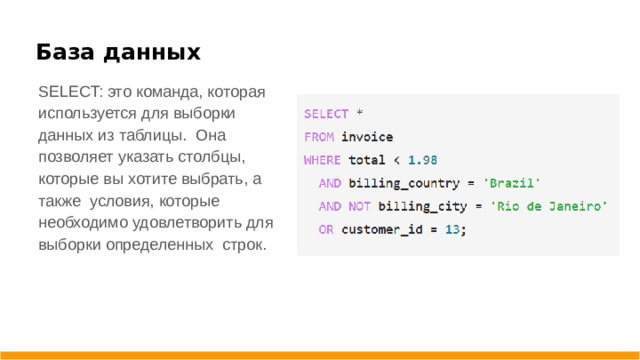Screen dimensions: 640x360
Task: Click the 'billing_city' identifier
Action: tap(422, 207)
